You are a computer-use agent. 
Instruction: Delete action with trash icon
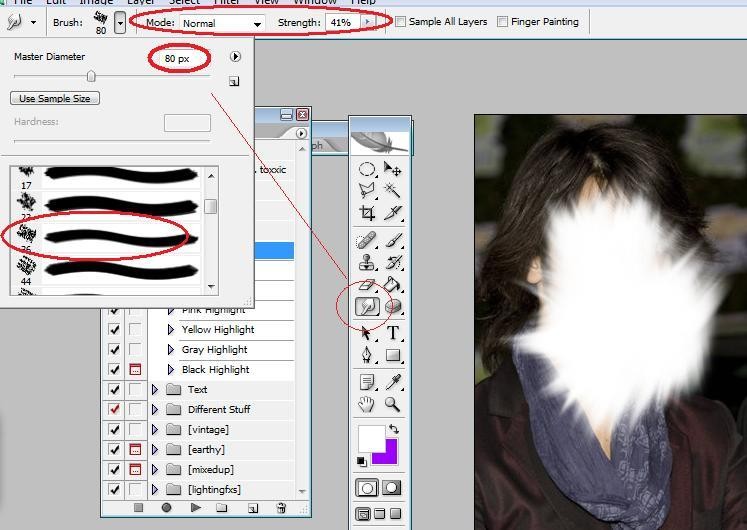click(x=281, y=508)
